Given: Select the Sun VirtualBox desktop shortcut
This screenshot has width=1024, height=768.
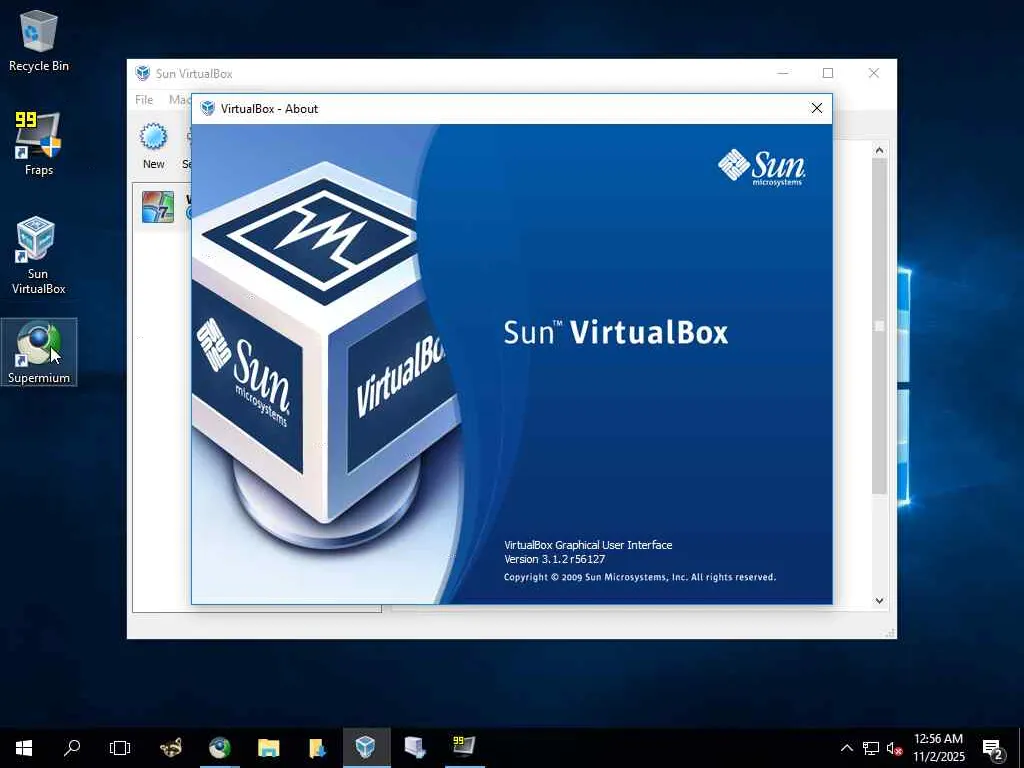Looking at the screenshot, I should [x=39, y=255].
